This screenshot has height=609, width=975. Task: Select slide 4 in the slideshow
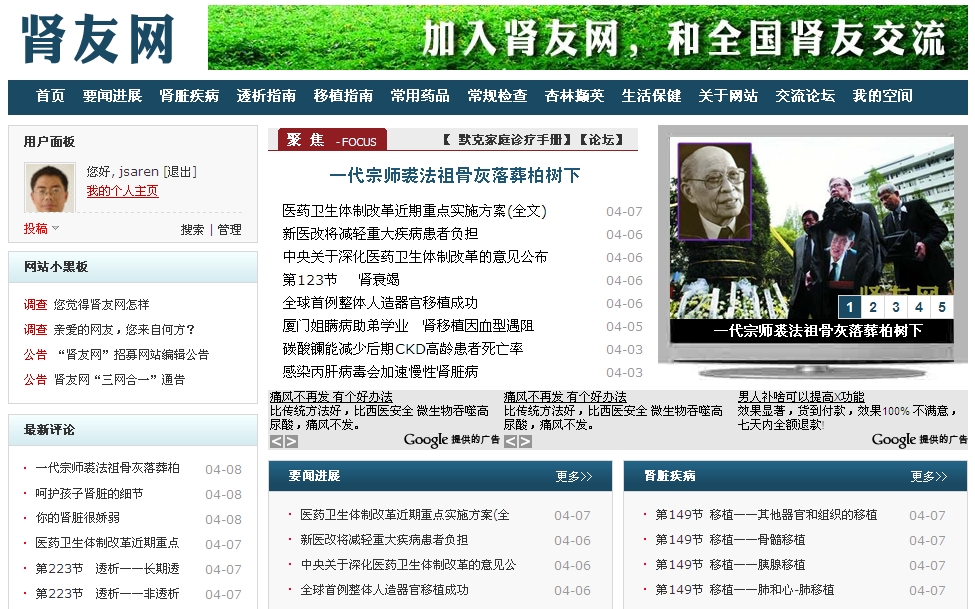tap(919, 307)
